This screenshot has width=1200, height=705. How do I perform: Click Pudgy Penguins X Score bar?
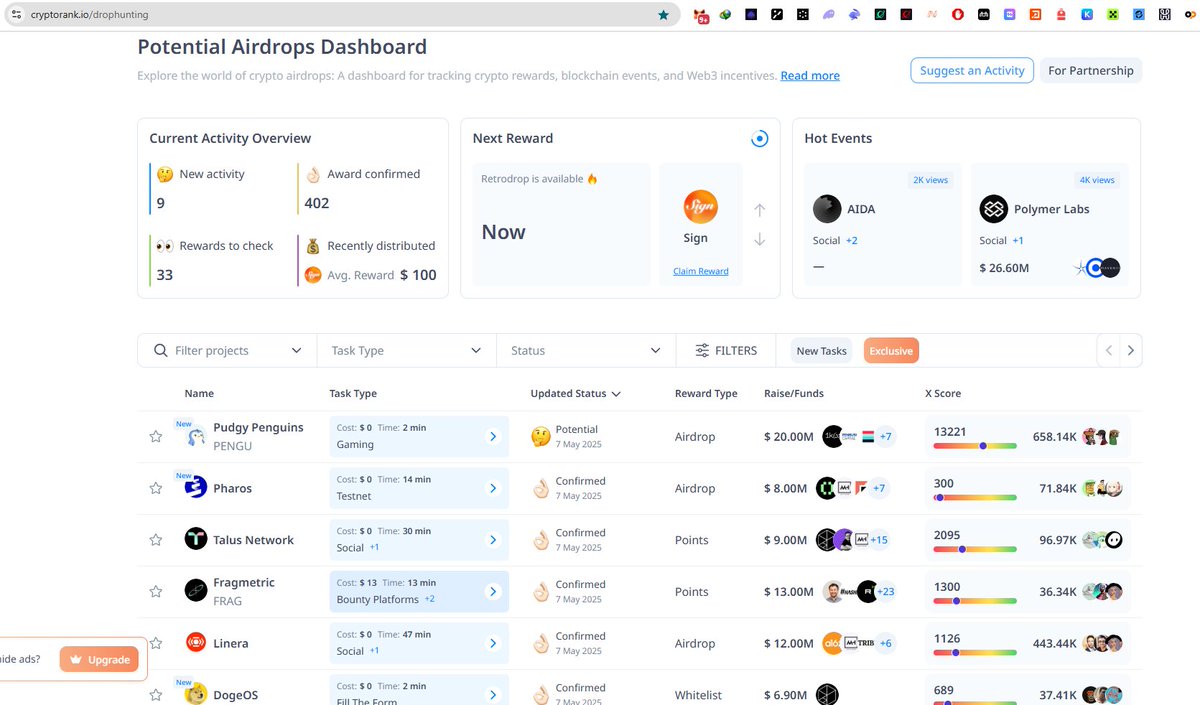pos(975,446)
